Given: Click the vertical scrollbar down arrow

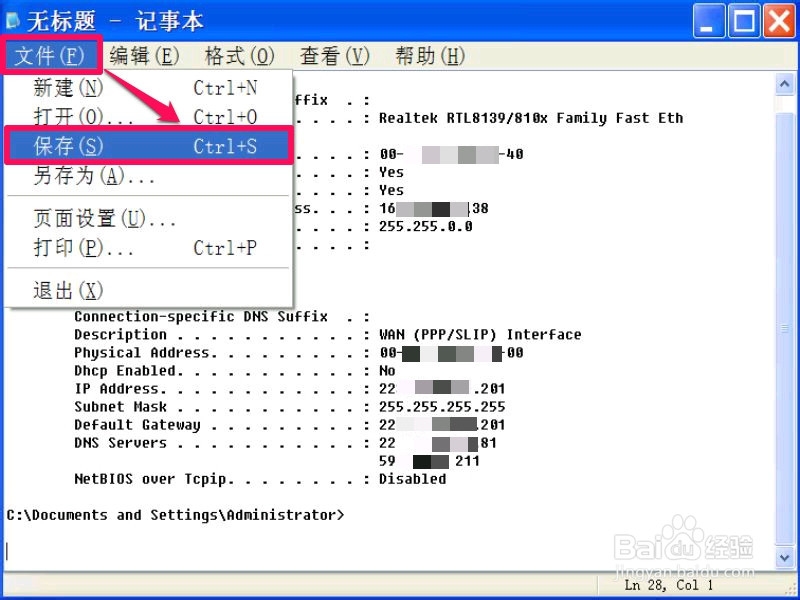Looking at the screenshot, I should coord(785,557).
